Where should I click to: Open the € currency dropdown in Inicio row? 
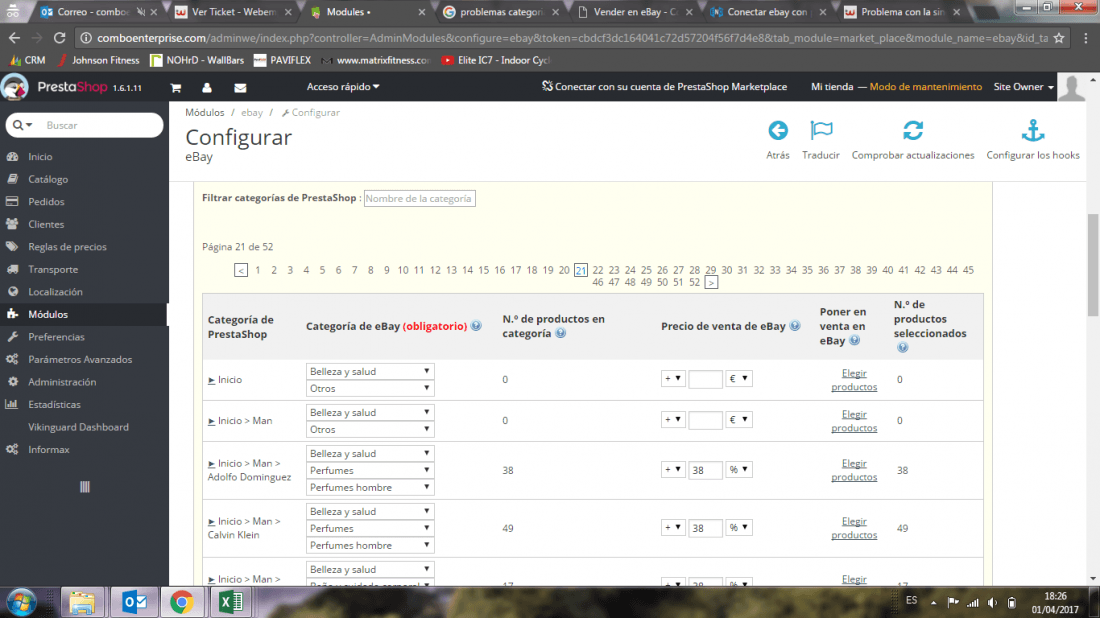[x=739, y=378]
